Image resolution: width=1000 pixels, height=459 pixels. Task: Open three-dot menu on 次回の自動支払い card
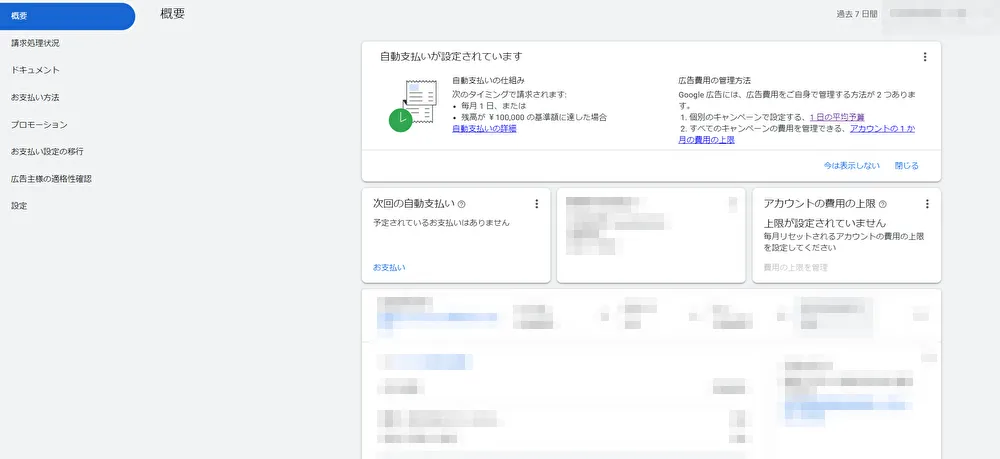(536, 204)
